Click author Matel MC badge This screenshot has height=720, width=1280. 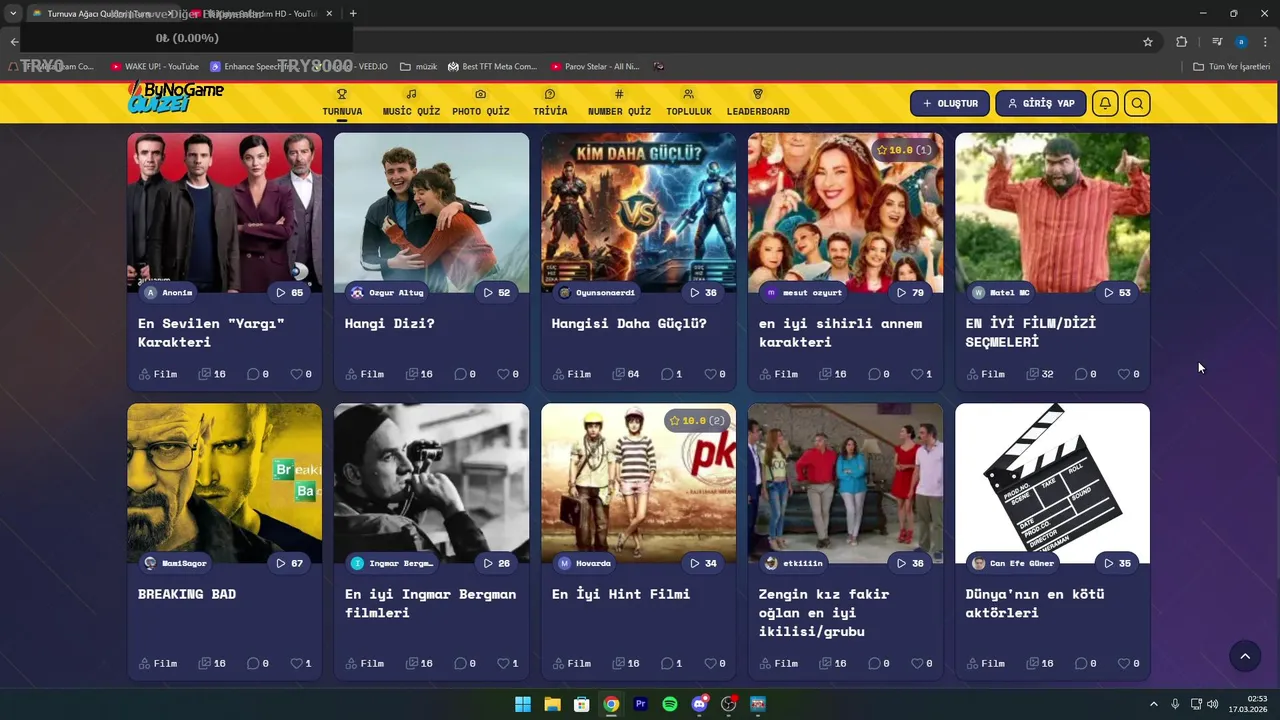point(1001,293)
